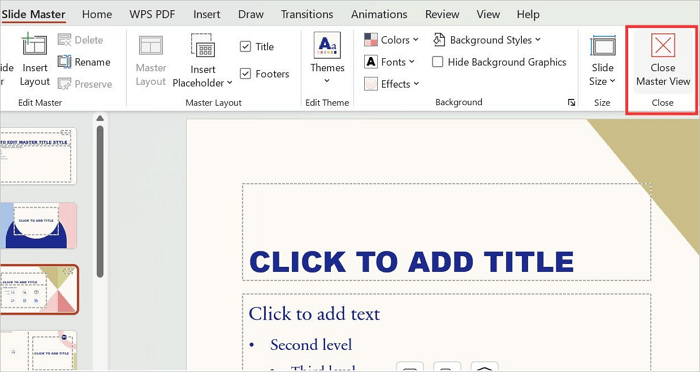Expand the Colors dropdown arrow
Viewport: 700px width, 372px height.
tap(416, 40)
